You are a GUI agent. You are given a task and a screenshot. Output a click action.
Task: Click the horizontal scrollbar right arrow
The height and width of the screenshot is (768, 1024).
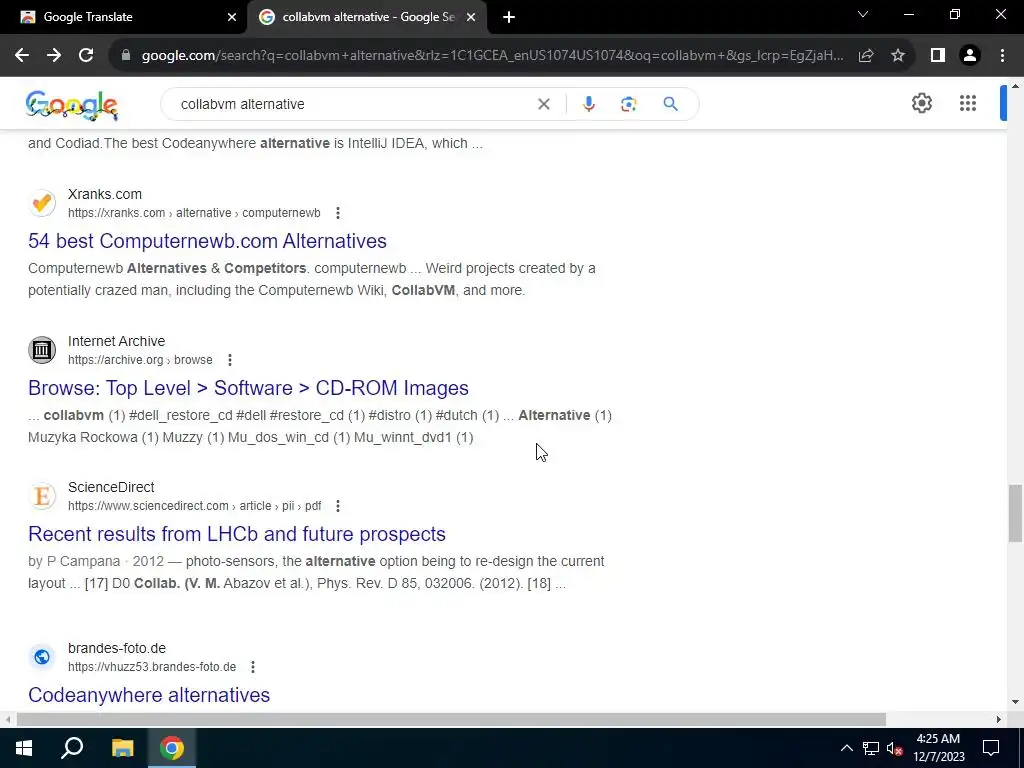(999, 720)
